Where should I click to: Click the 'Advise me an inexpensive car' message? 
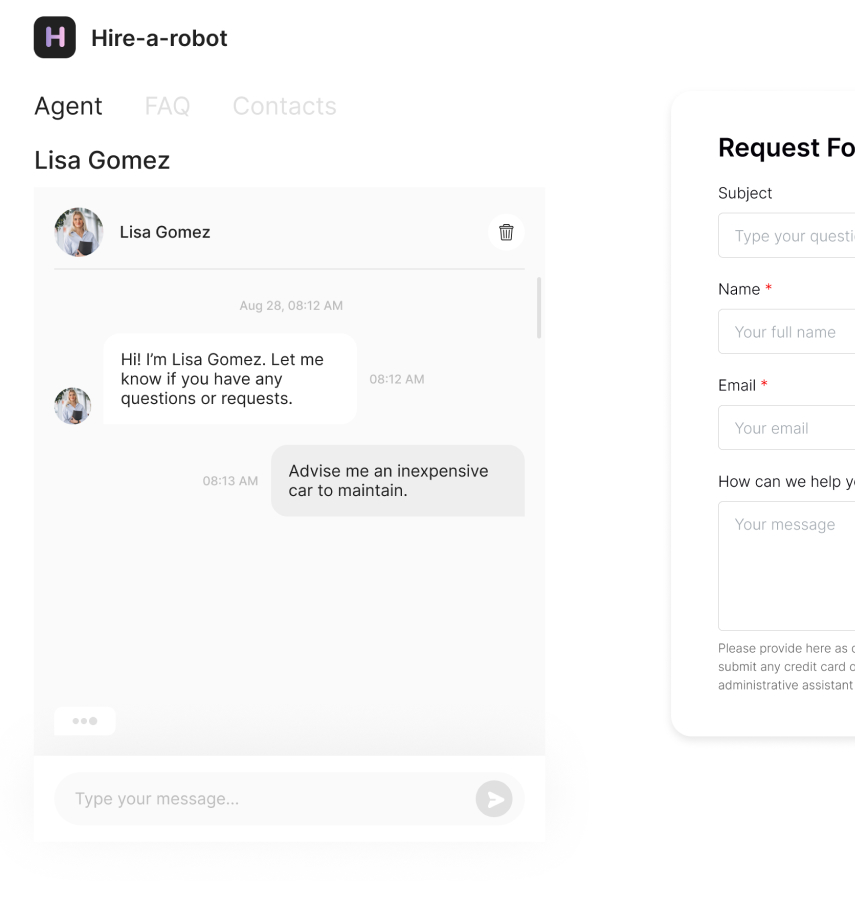click(397, 481)
